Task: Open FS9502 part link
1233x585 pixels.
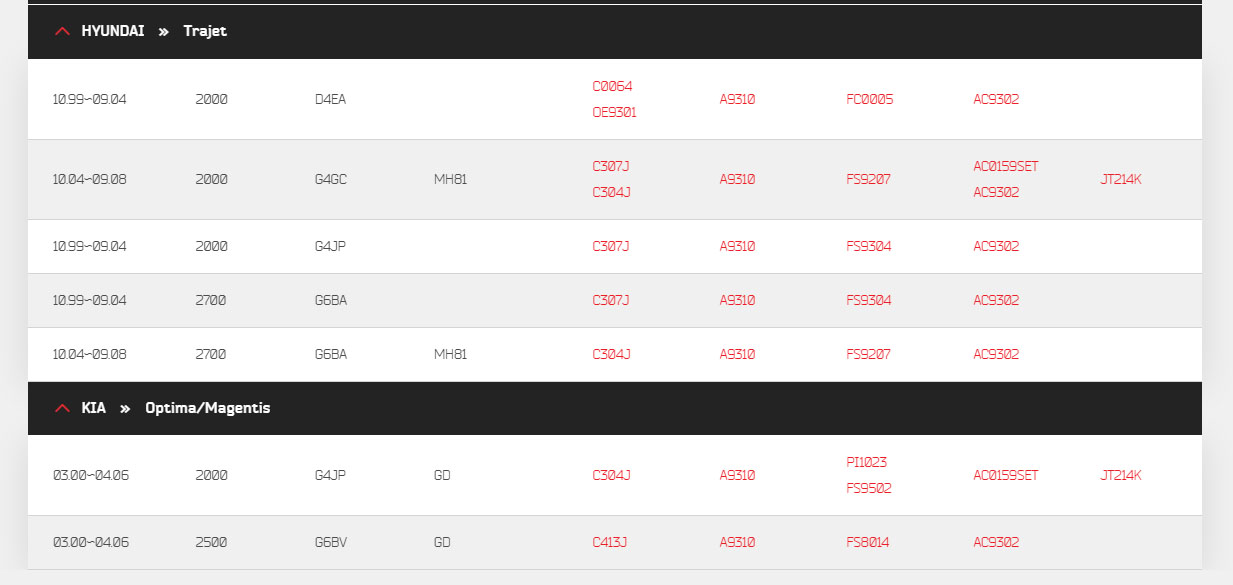Action: pyautogui.click(x=869, y=488)
